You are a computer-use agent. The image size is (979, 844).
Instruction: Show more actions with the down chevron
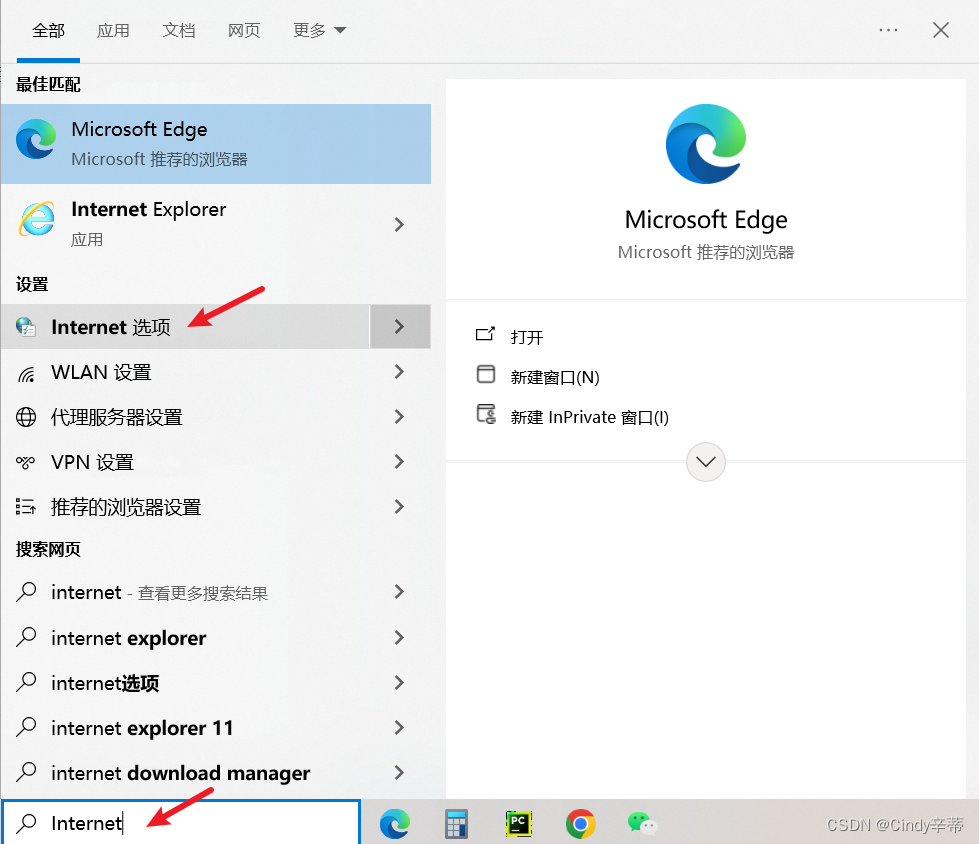(706, 462)
